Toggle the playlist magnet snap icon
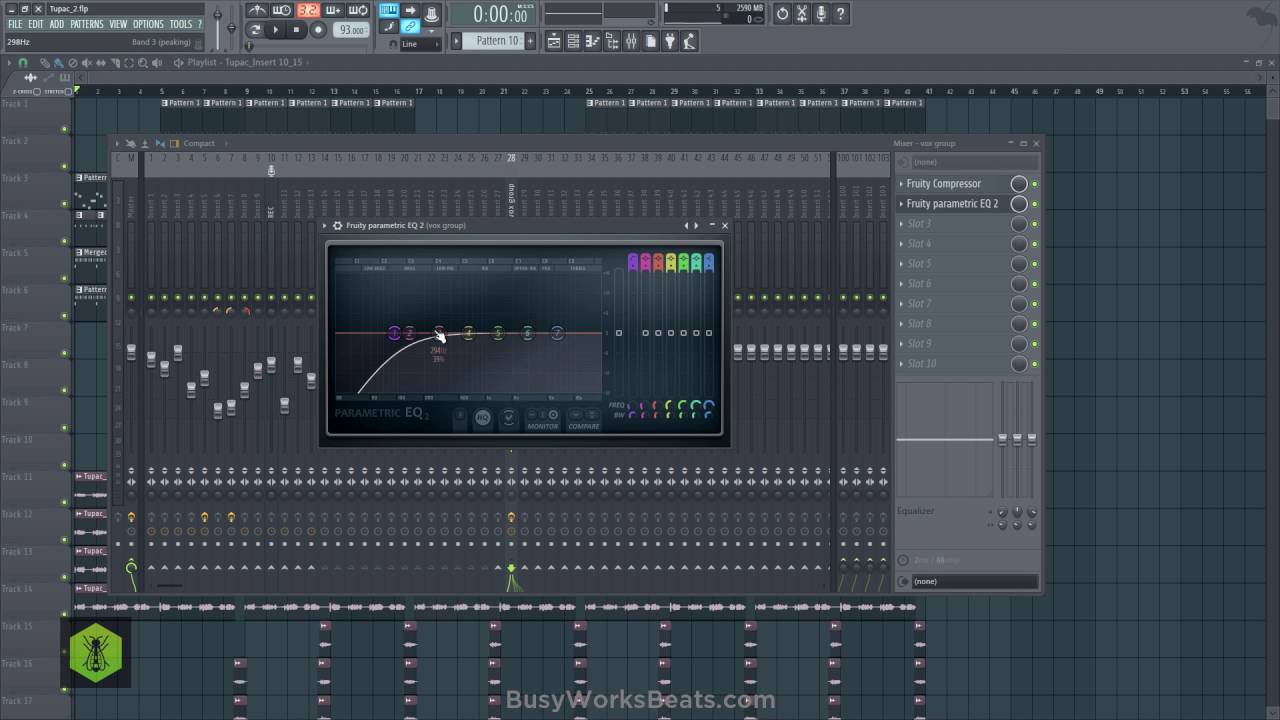This screenshot has width=1280, height=720. (x=23, y=63)
